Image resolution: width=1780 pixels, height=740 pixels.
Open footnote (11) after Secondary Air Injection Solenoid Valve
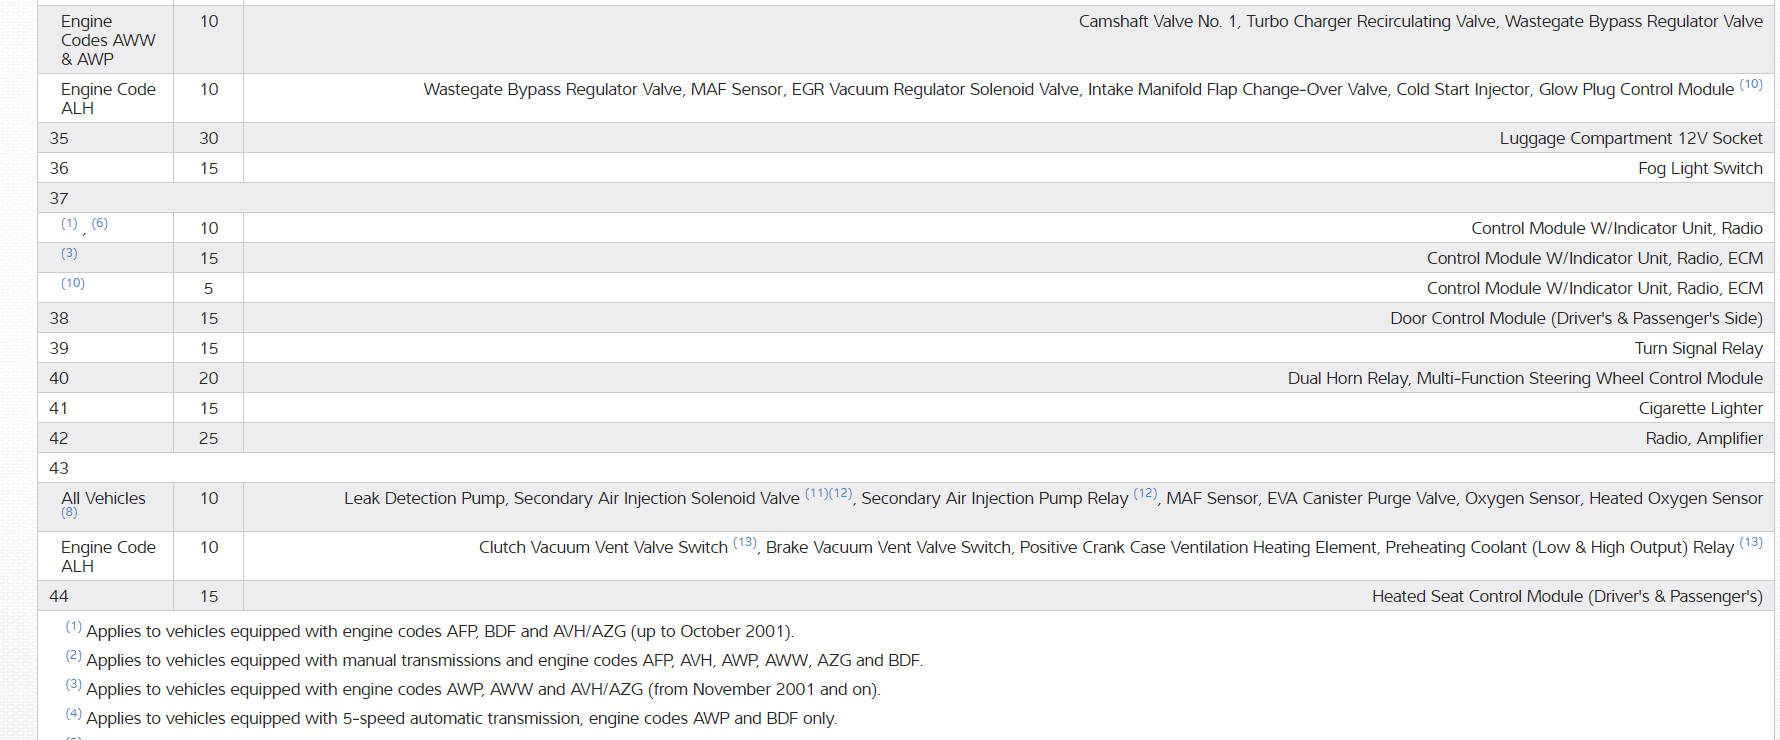816,493
